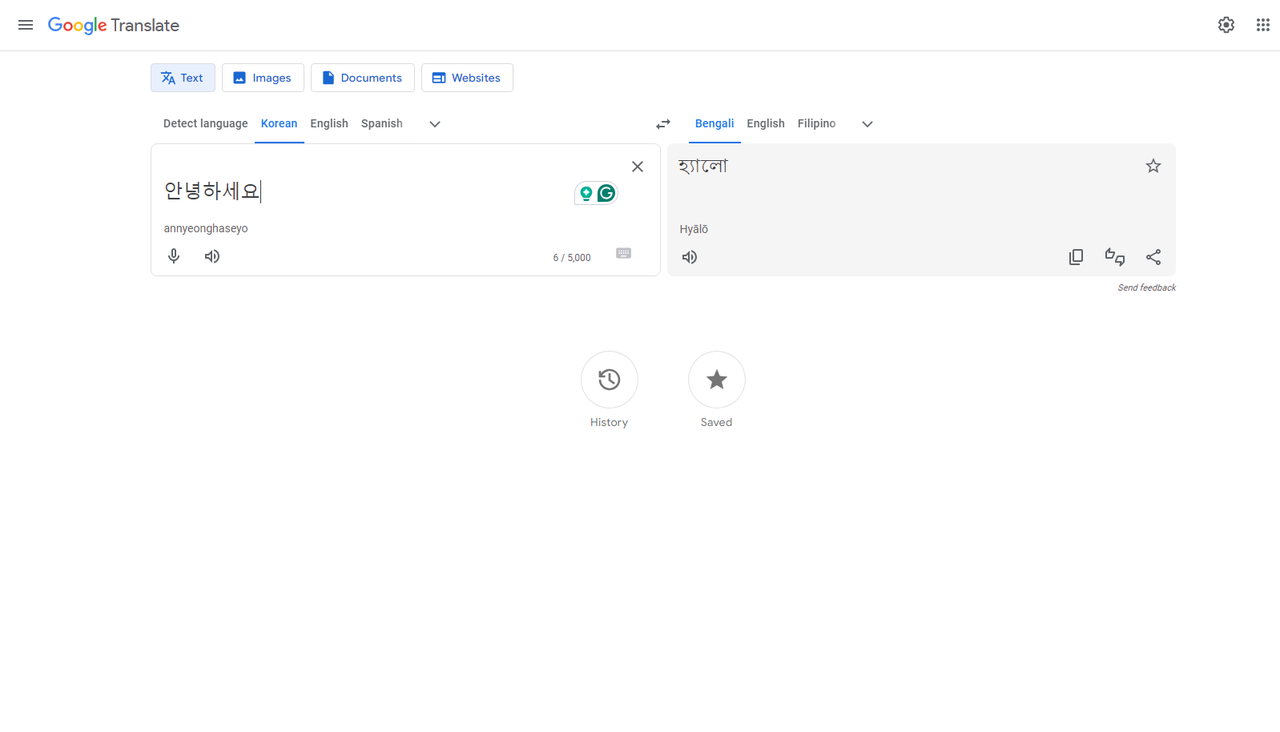Open Google Translate settings gear
1280x732 pixels.
[x=1226, y=24]
